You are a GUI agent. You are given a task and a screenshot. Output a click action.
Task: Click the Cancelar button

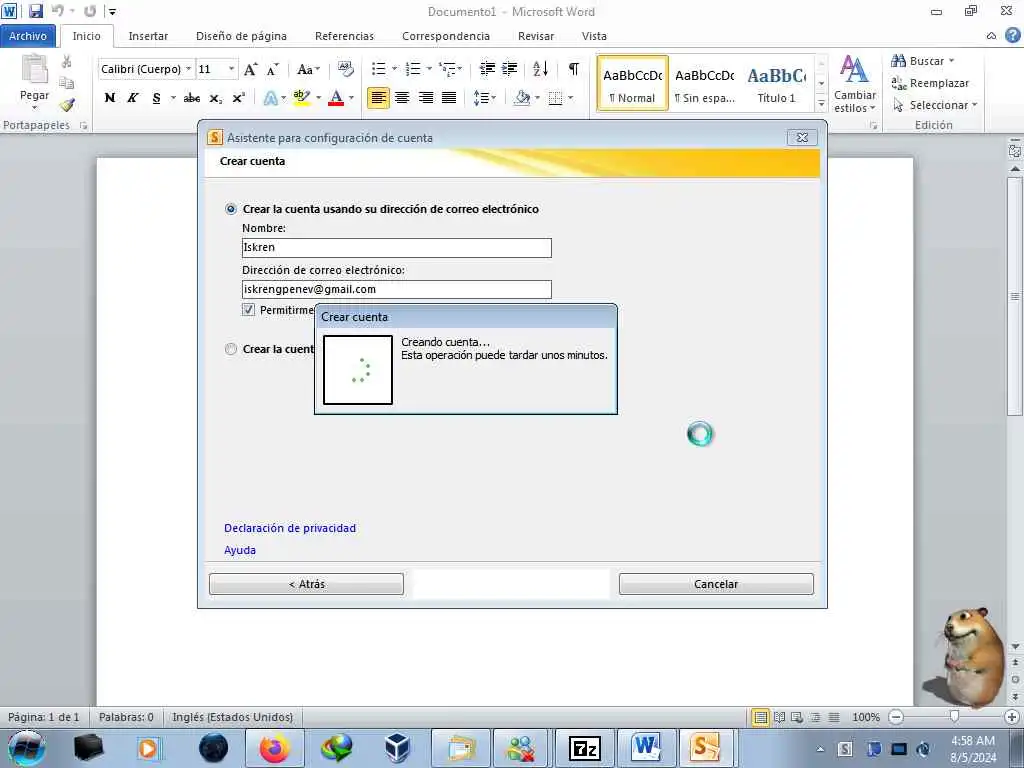click(716, 584)
